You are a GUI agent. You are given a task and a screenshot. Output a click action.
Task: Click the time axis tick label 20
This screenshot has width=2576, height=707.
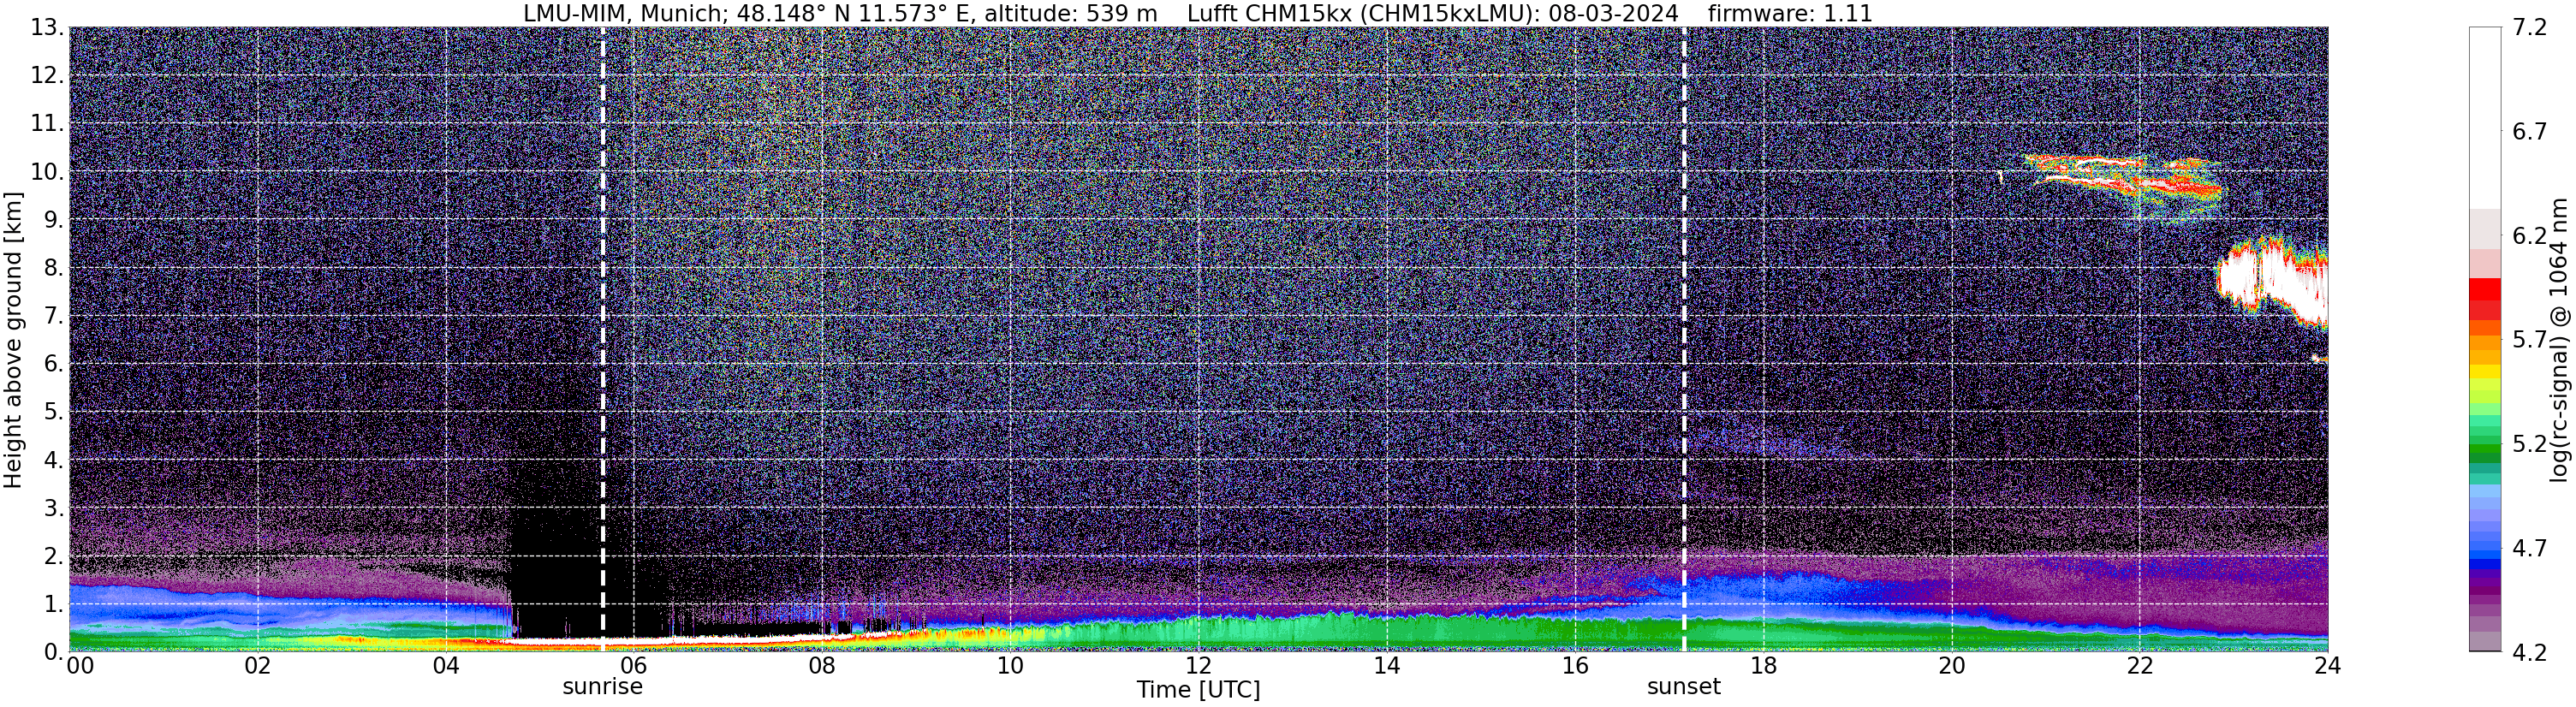1951,666
